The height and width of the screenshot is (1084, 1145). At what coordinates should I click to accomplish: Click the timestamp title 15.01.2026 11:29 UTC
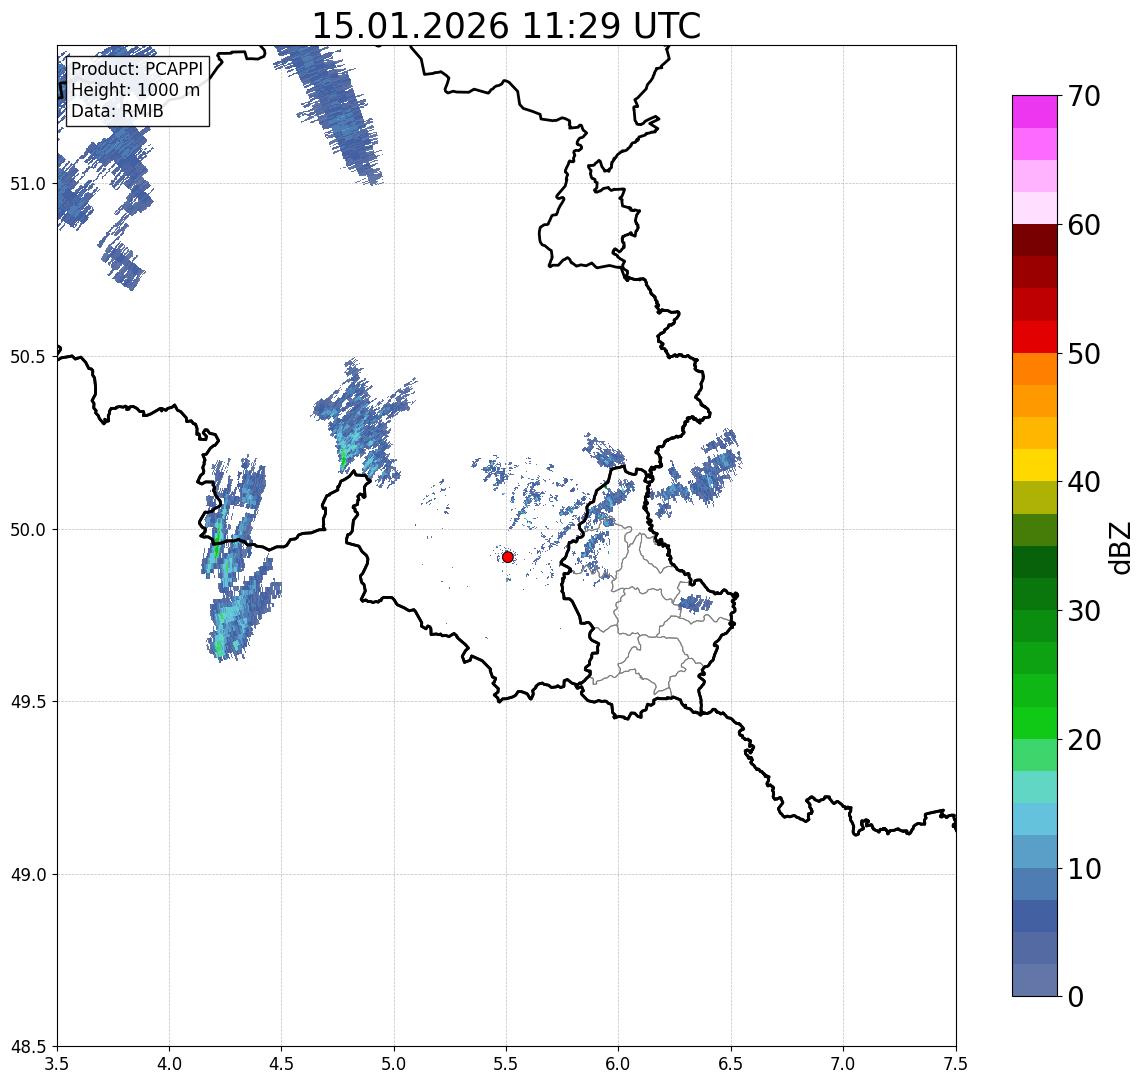pyautogui.click(x=506, y=26)
